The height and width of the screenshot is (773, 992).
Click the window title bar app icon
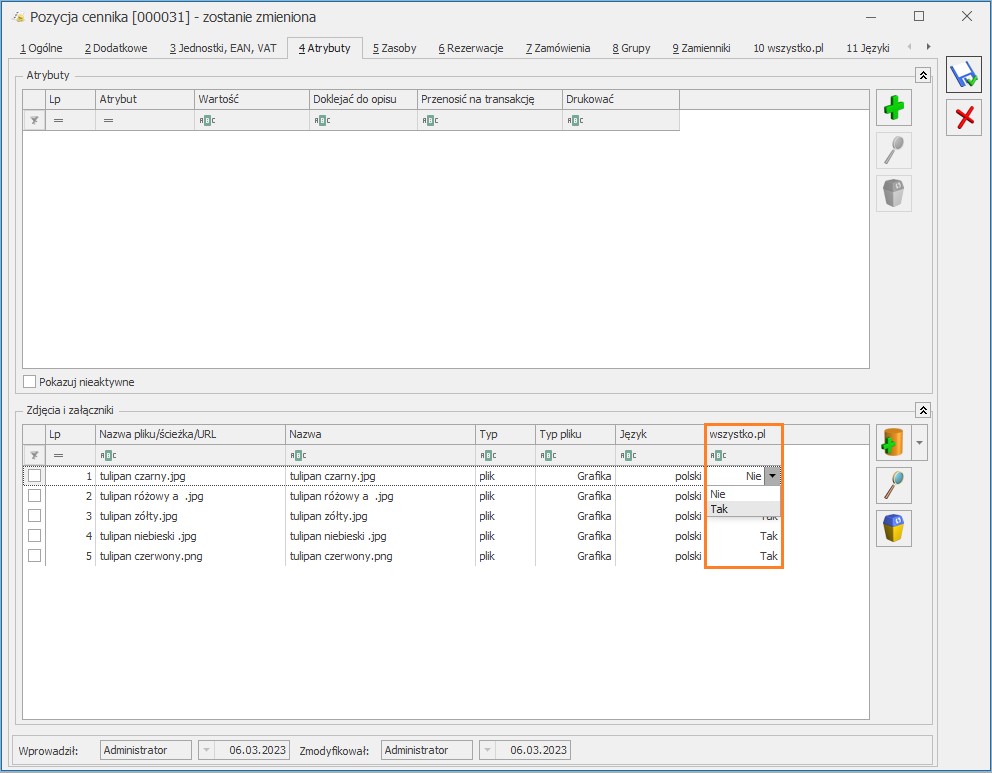(18, 17)
